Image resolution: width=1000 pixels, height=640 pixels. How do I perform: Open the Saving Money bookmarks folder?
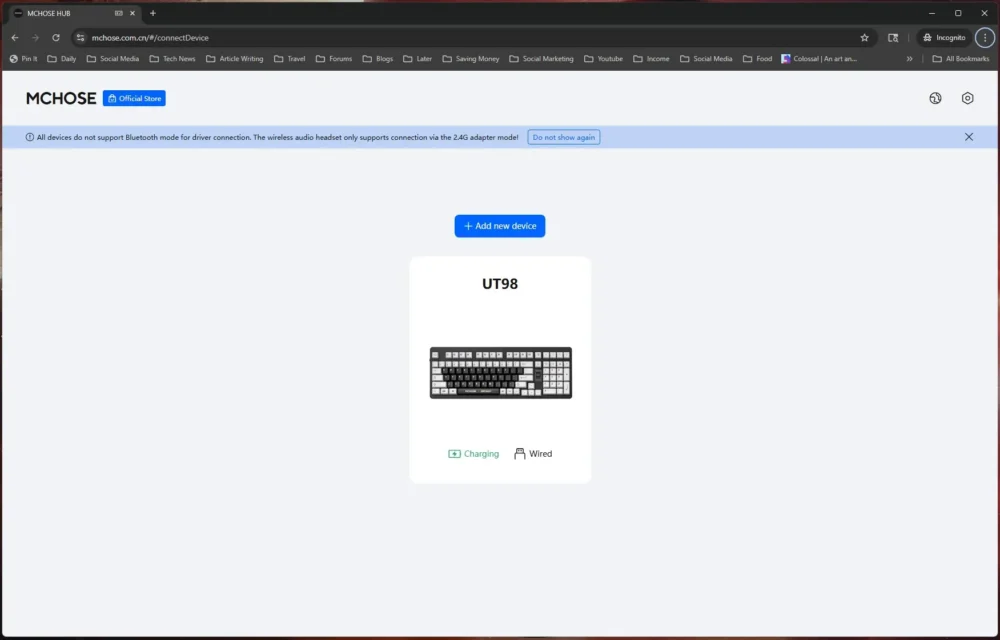click(x=471, y=59)
